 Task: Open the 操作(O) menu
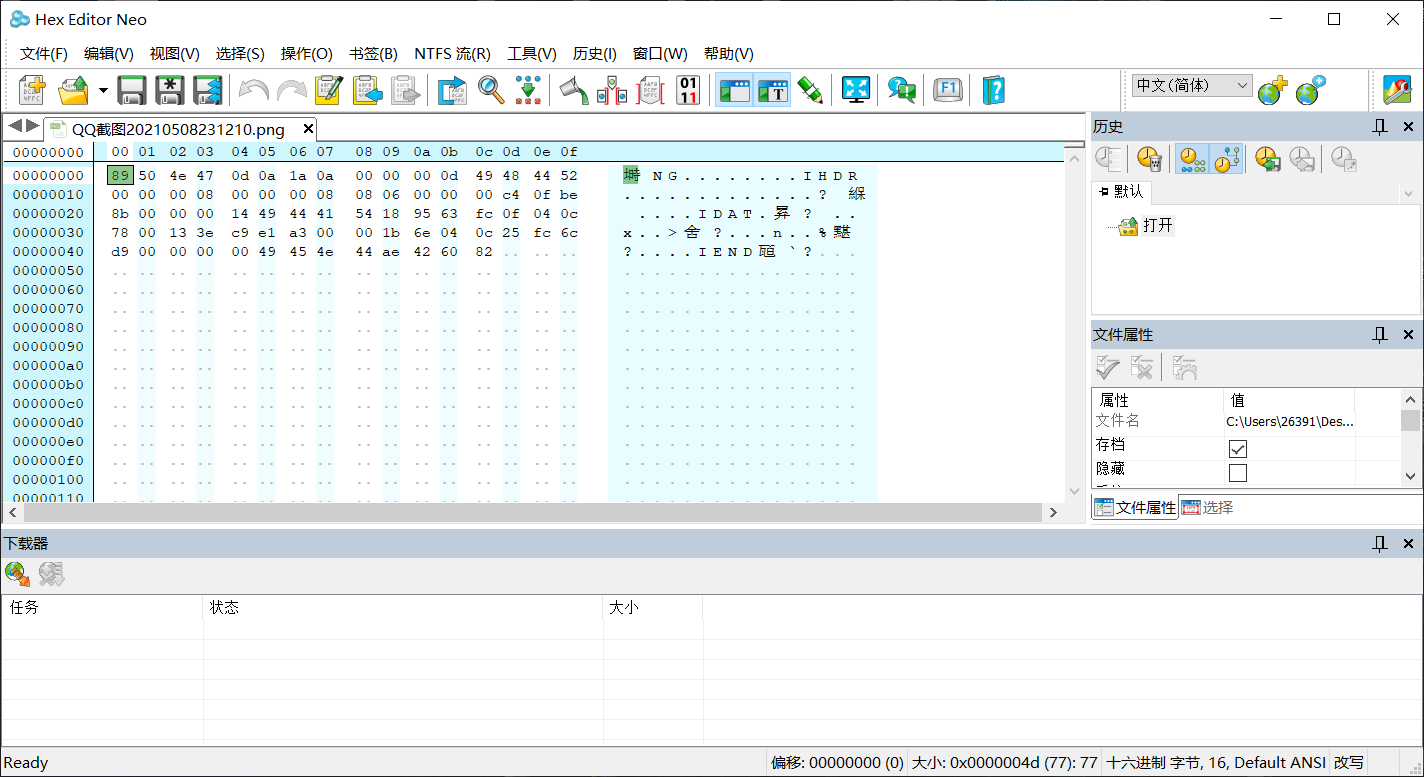tap(307, 54)
